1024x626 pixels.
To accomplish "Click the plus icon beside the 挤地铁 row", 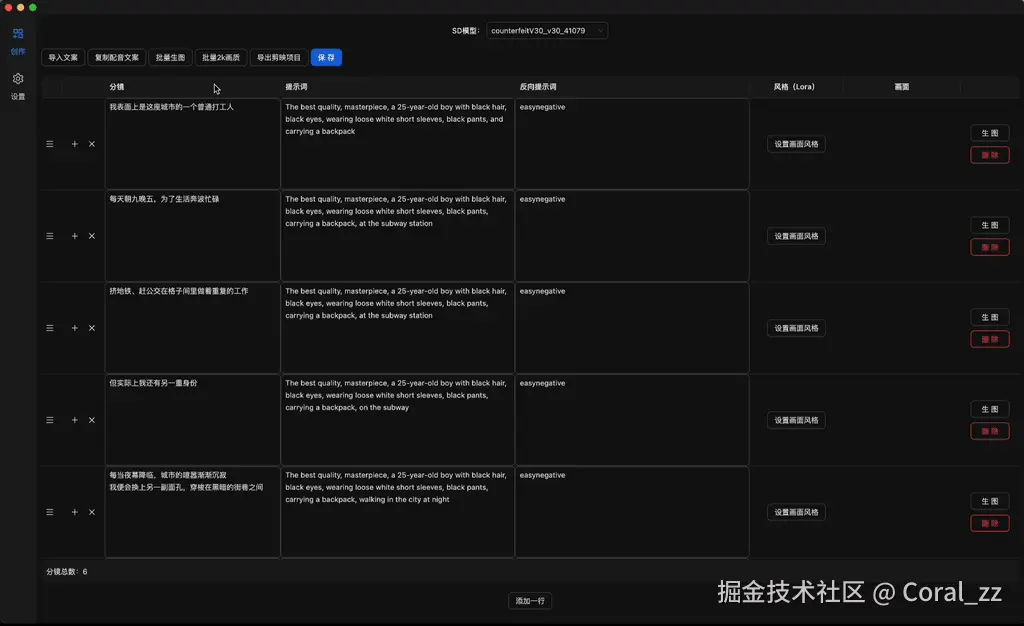I will tap(74, 328).
